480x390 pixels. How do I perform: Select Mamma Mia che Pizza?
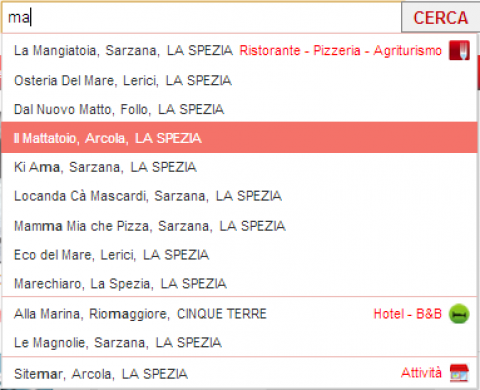point(239,226)
